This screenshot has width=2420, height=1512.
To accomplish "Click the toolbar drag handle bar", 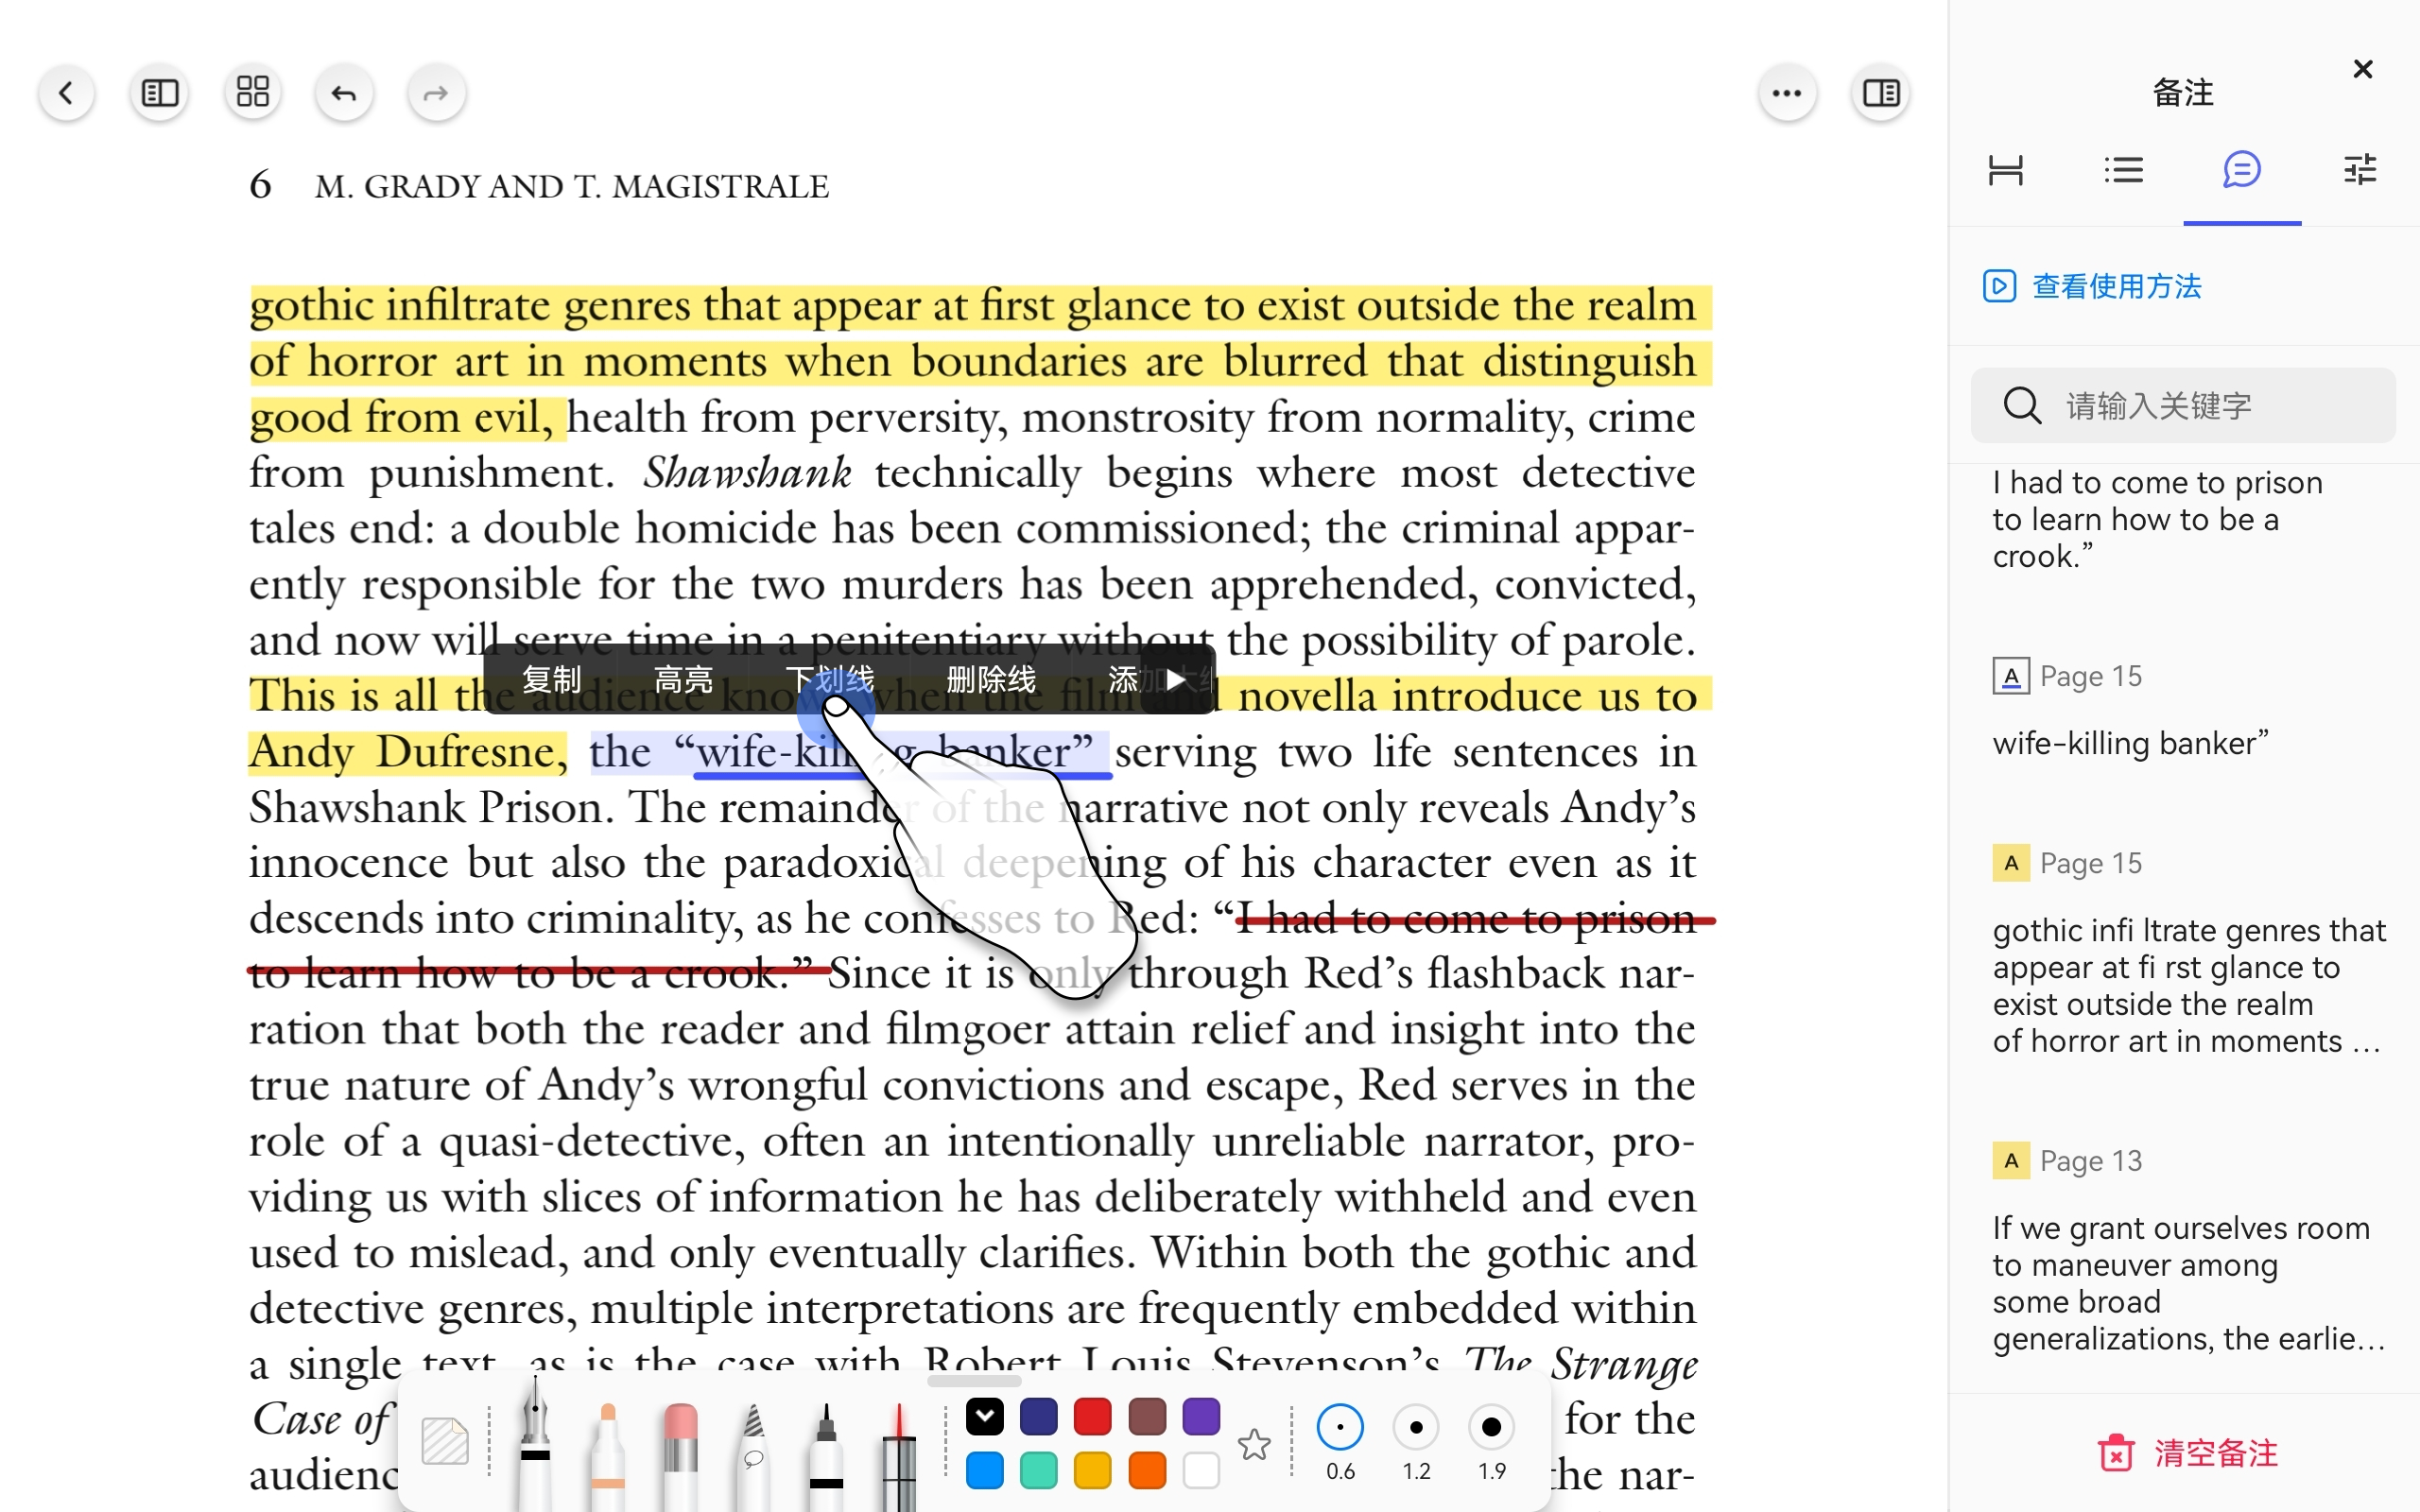I will 974,1381.
